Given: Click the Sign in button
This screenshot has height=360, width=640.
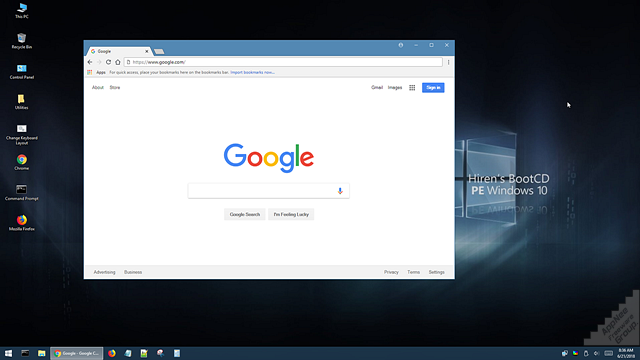Looking at the screenshot, I should 433,88.
